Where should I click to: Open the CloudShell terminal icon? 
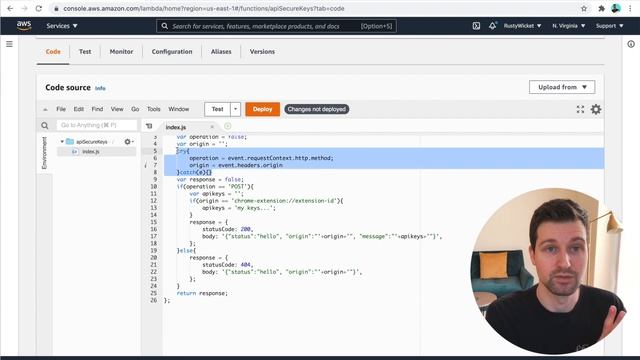tap(476, 26)
